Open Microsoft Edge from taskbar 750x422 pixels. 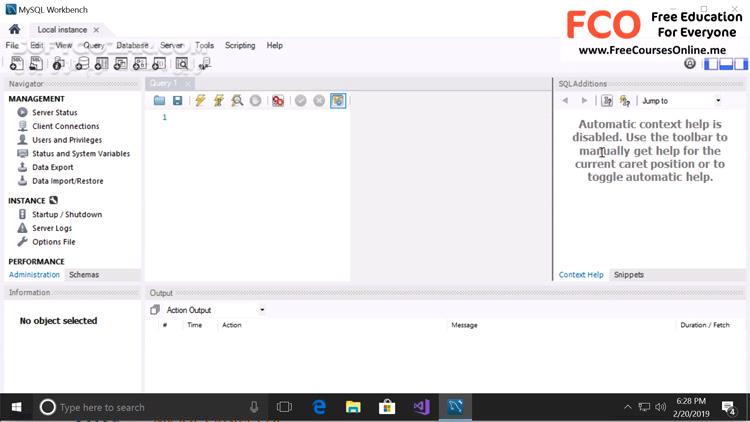click(319, 407)
